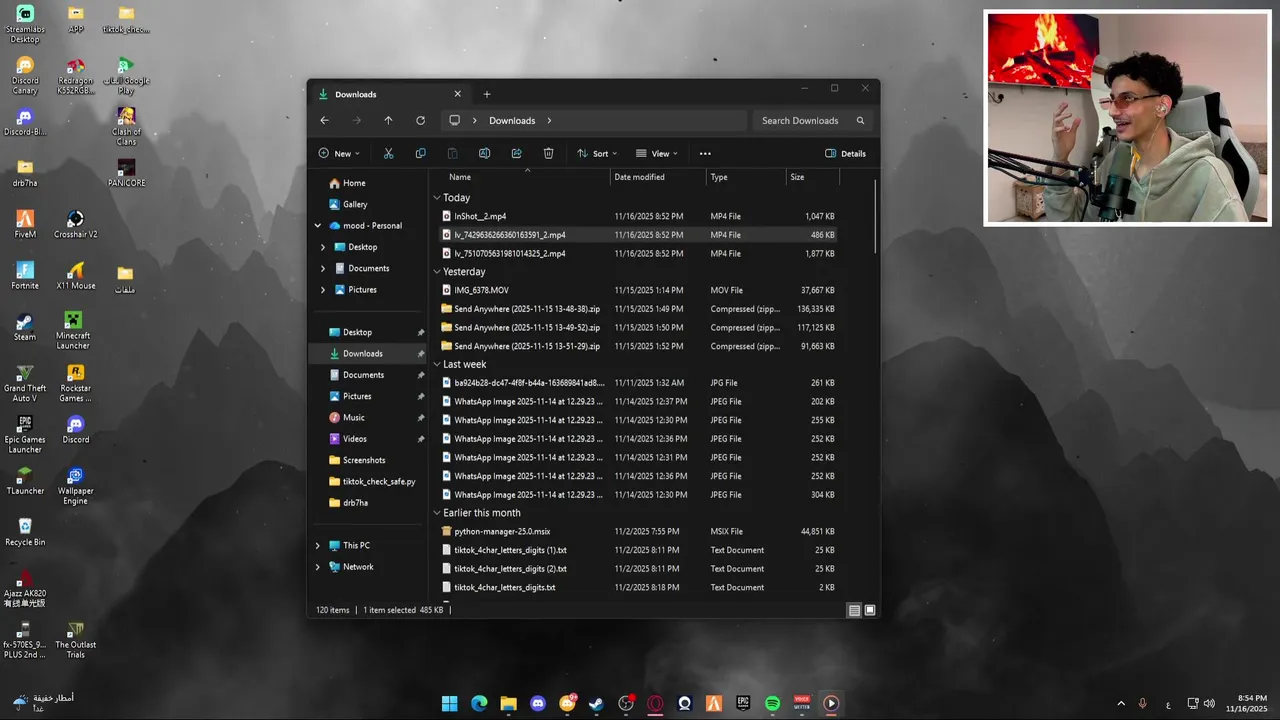Collapse mood - Personal in the sidebar
Screen dimensions: 1280x720
(x=318, y=226)
